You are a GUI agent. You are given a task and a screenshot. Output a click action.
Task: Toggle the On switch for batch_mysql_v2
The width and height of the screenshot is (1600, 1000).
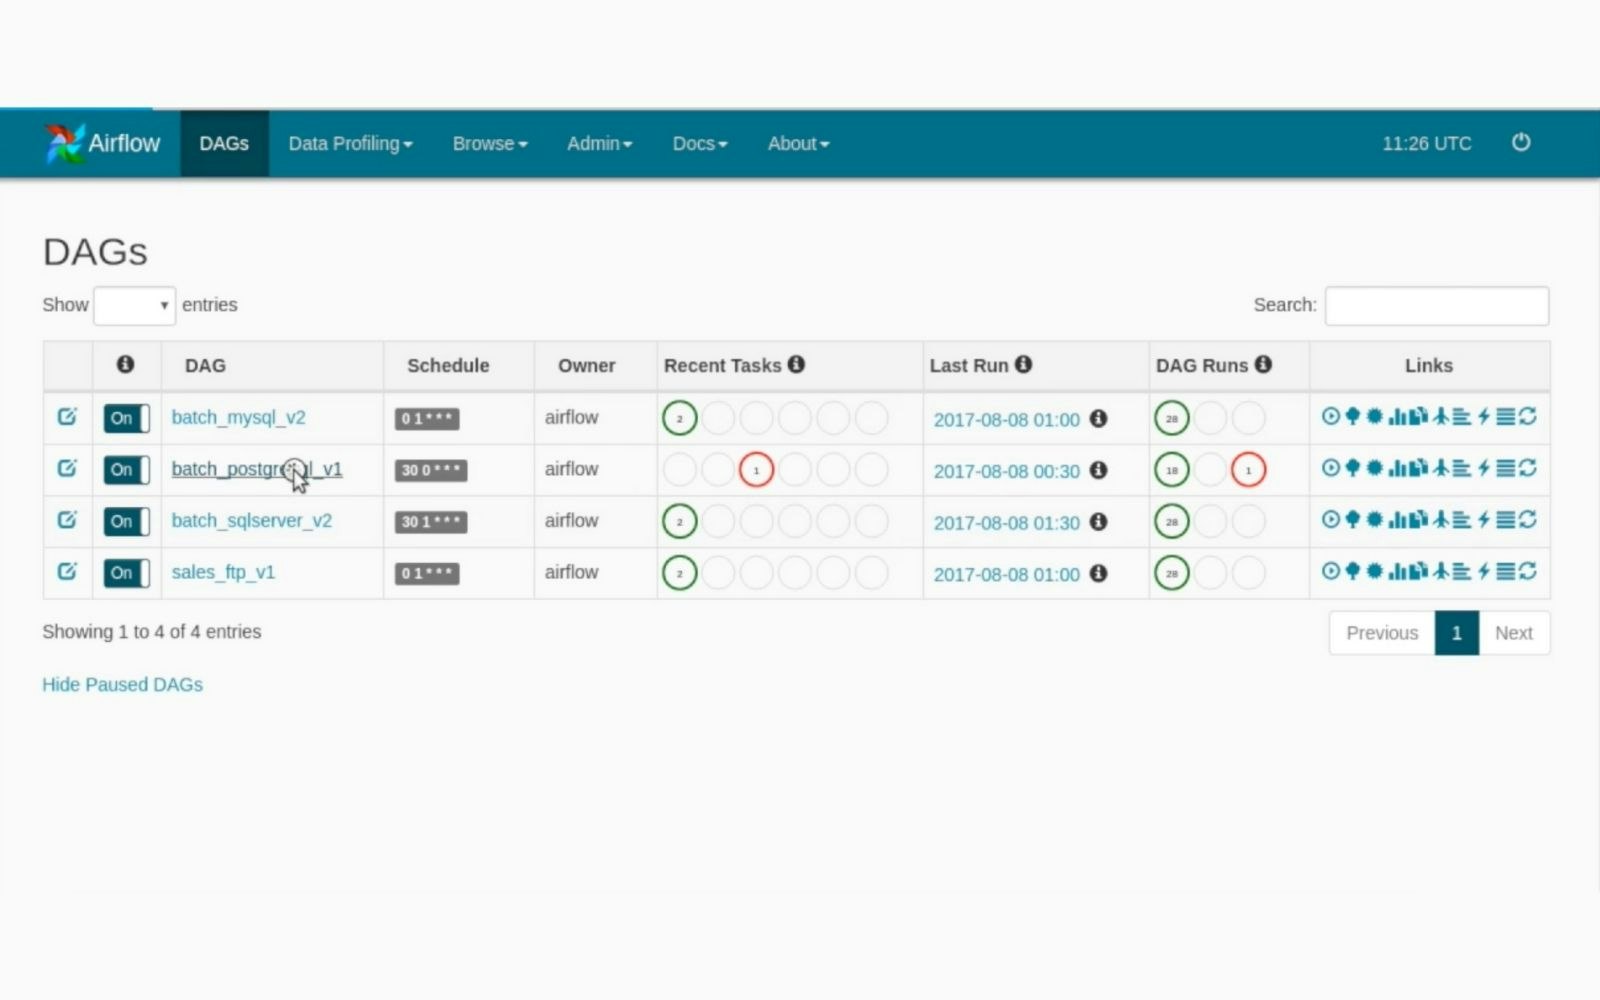[x=127, y=418]
